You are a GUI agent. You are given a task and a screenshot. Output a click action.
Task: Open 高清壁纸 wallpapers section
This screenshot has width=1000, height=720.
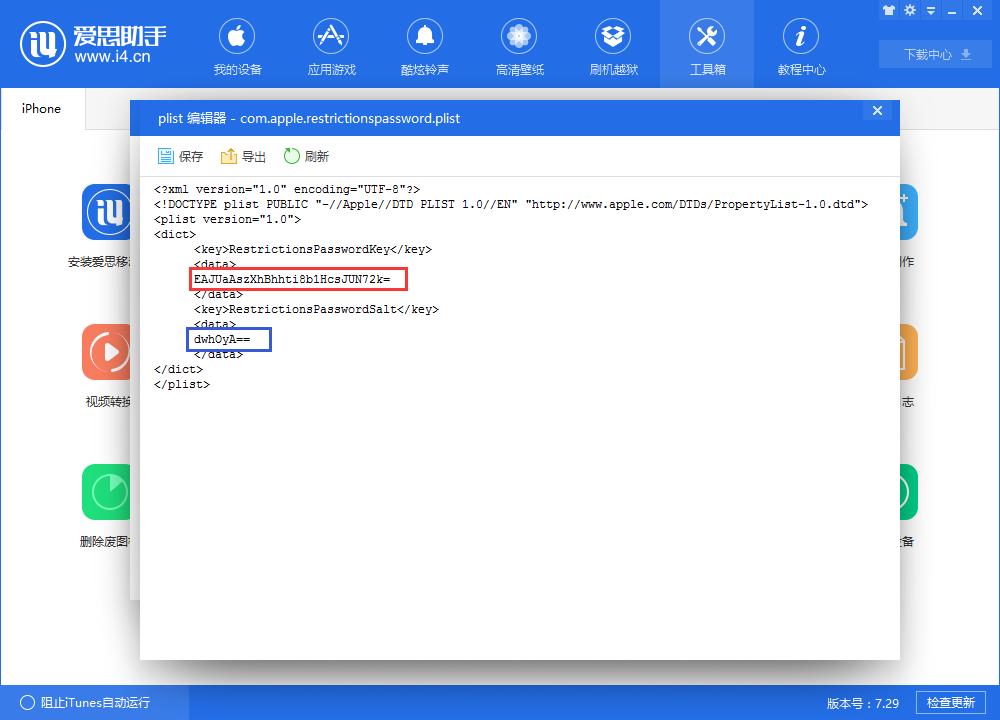(519, 48)
